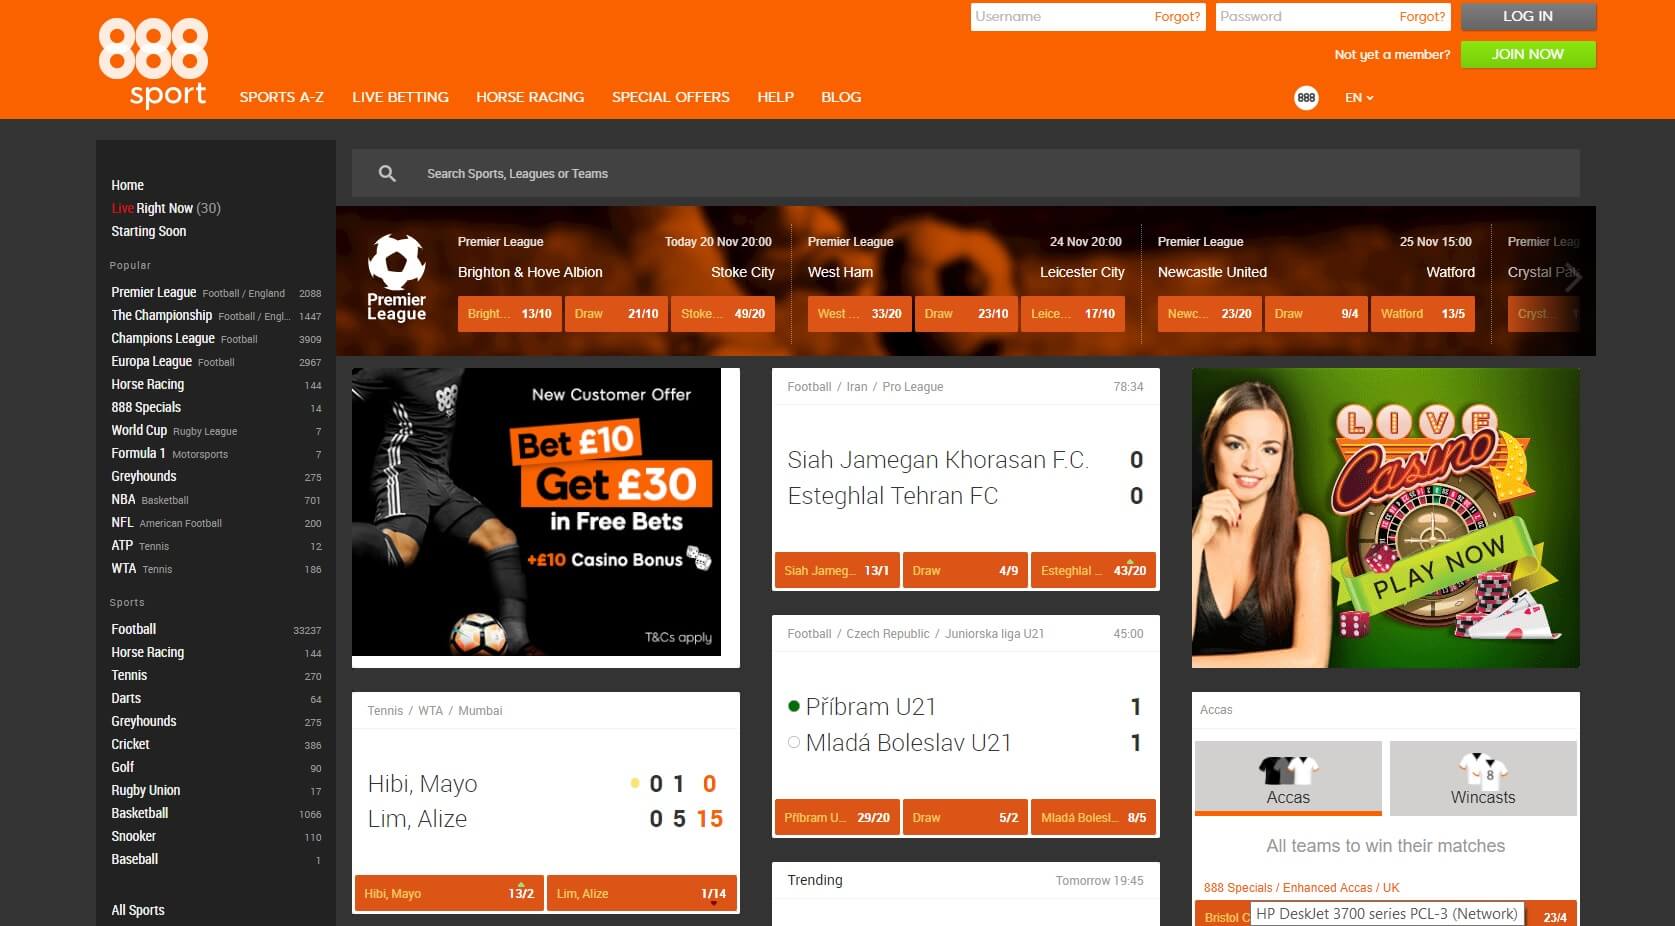The image size is (1675, 926).
Task: Bet on Příbram U21 at 29/20
Action: click(837, 818)
